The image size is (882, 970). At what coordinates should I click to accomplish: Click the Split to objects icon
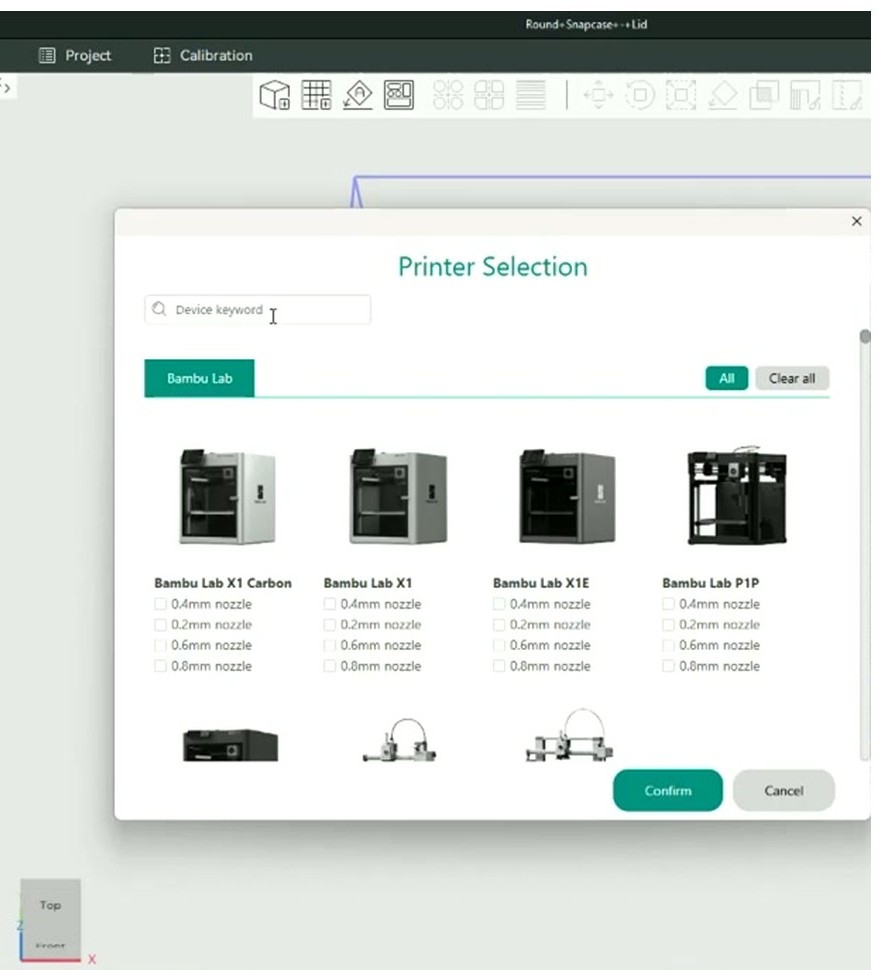(448, 95)
